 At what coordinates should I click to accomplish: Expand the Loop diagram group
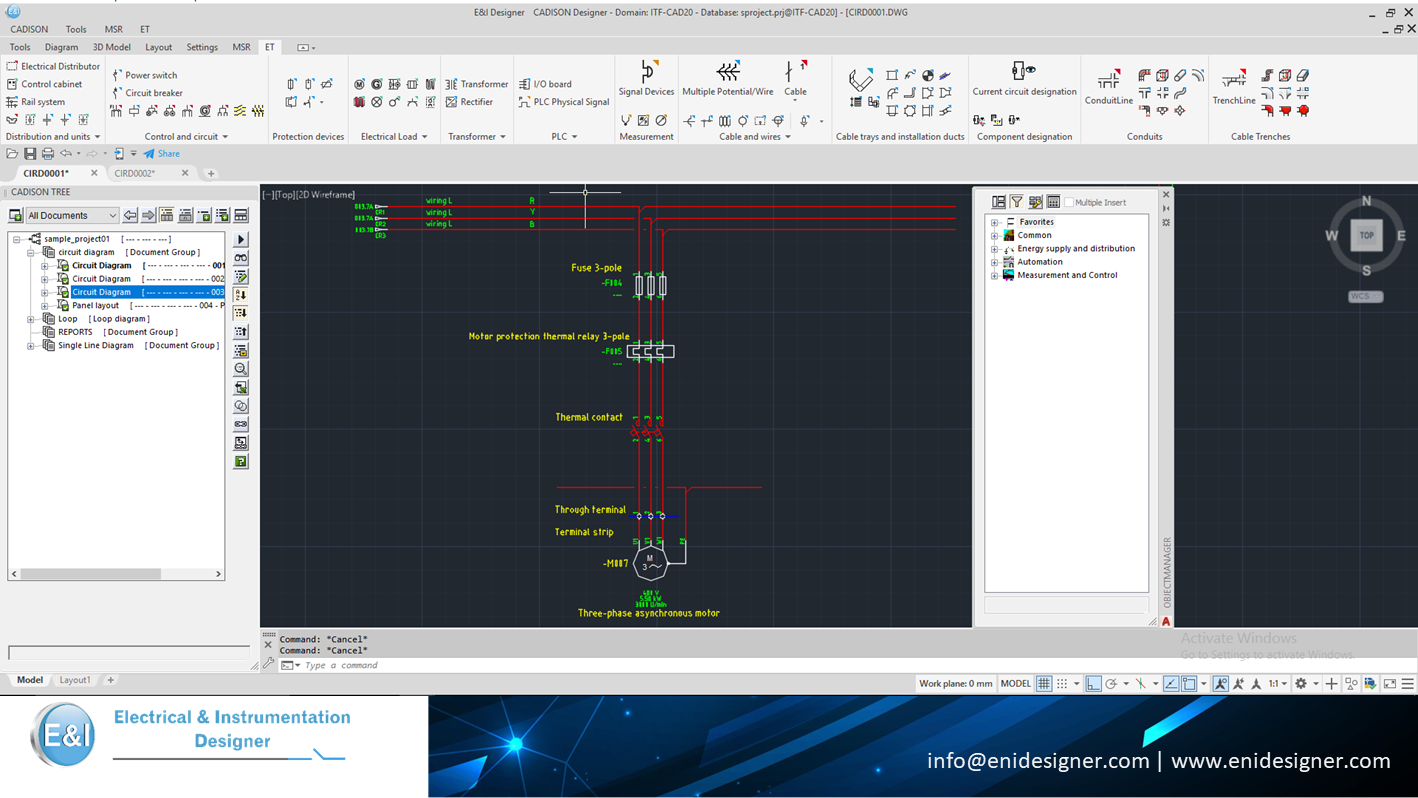[x=31, y=319]
